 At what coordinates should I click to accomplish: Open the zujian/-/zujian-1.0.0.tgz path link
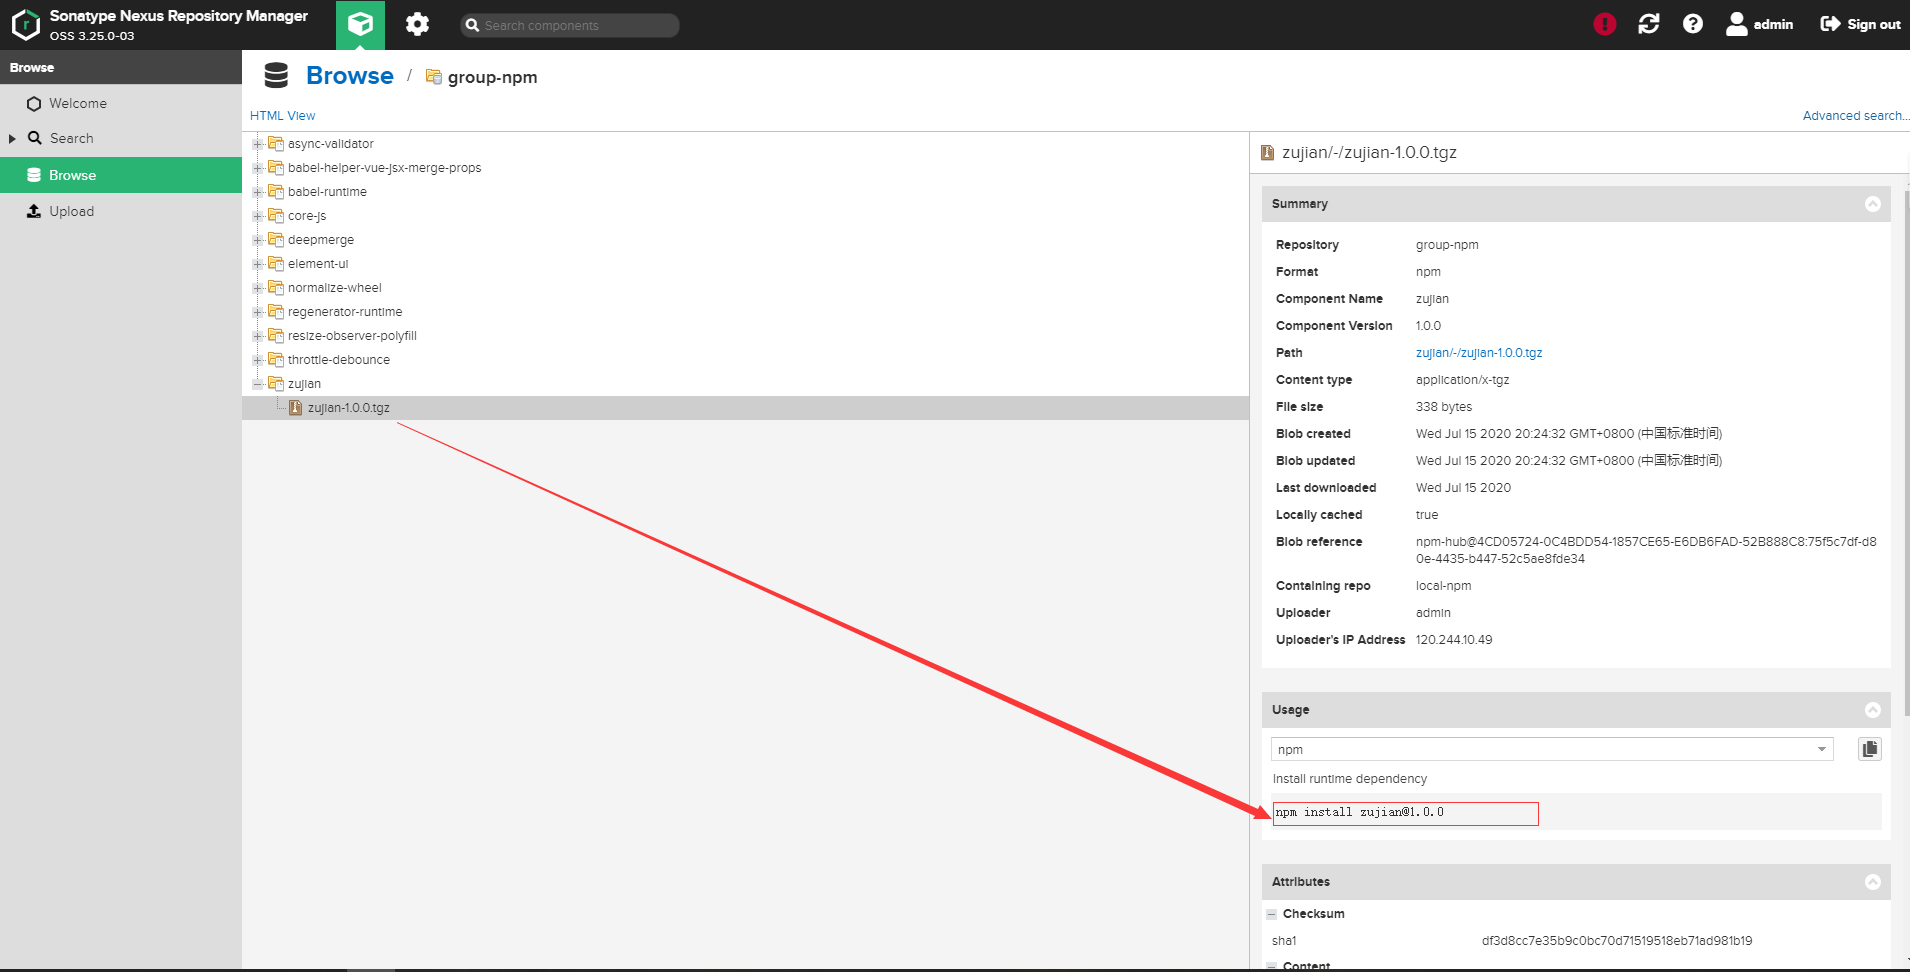[1479, 353]
